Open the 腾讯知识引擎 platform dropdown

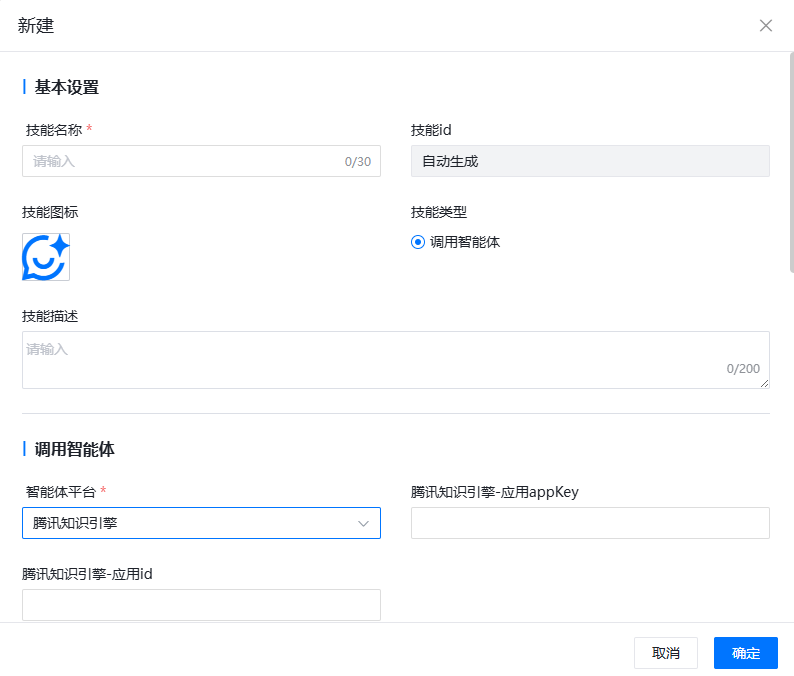(x=200, y=523)
